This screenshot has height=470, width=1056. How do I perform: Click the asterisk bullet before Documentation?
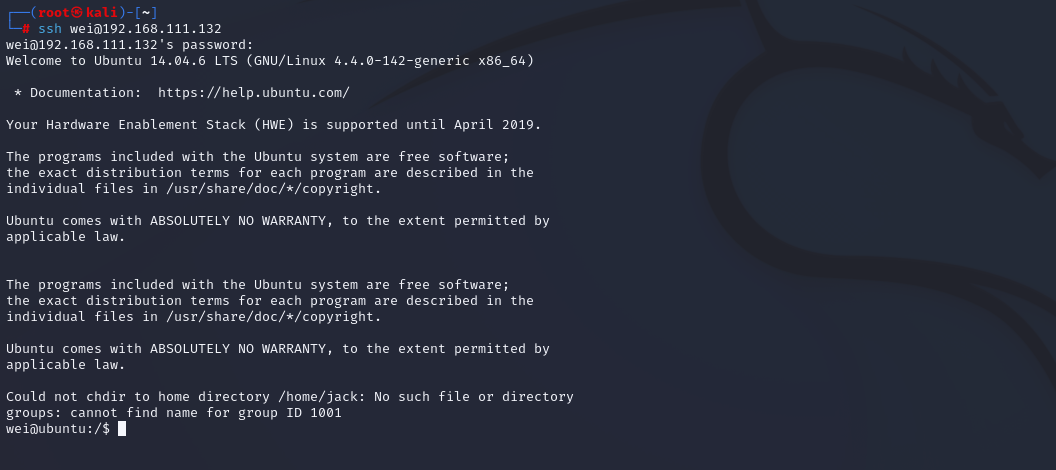(x=18, y=92)
